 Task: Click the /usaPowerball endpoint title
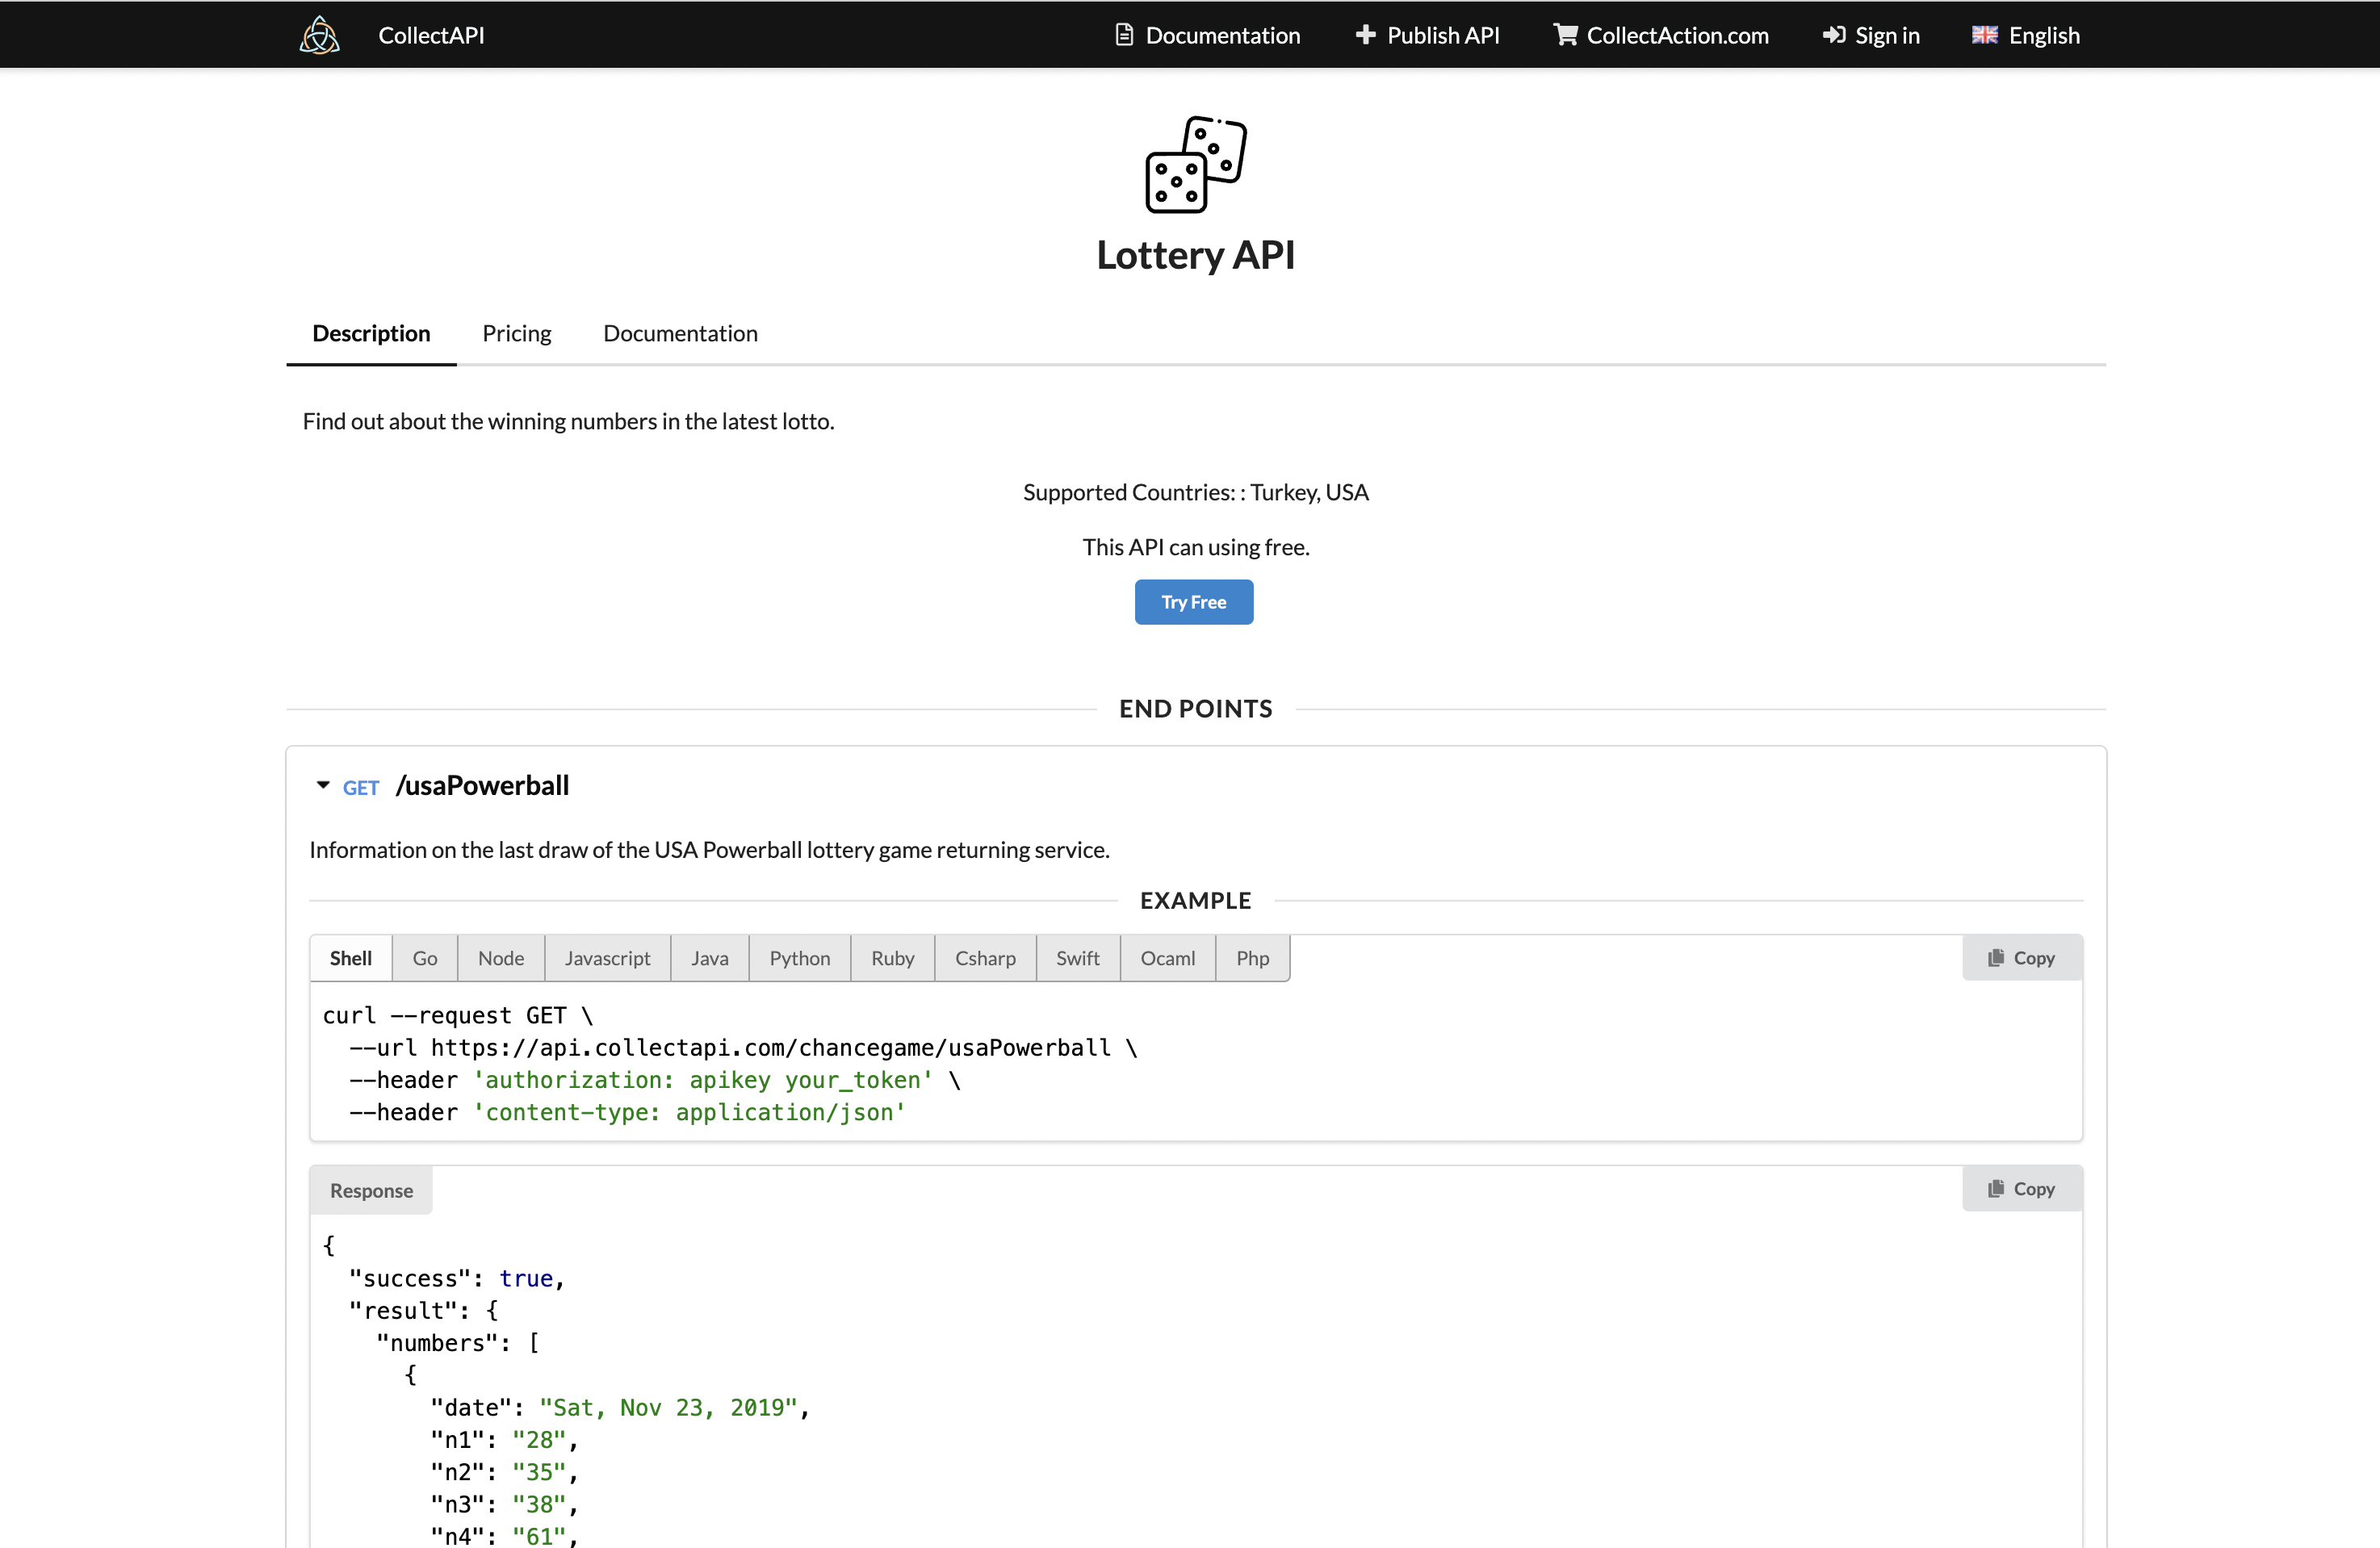point(482,785)
